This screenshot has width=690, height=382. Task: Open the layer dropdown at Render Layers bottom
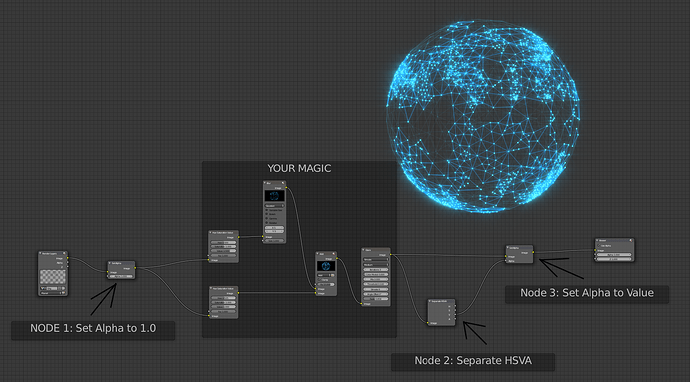click(x=52, y=293)
